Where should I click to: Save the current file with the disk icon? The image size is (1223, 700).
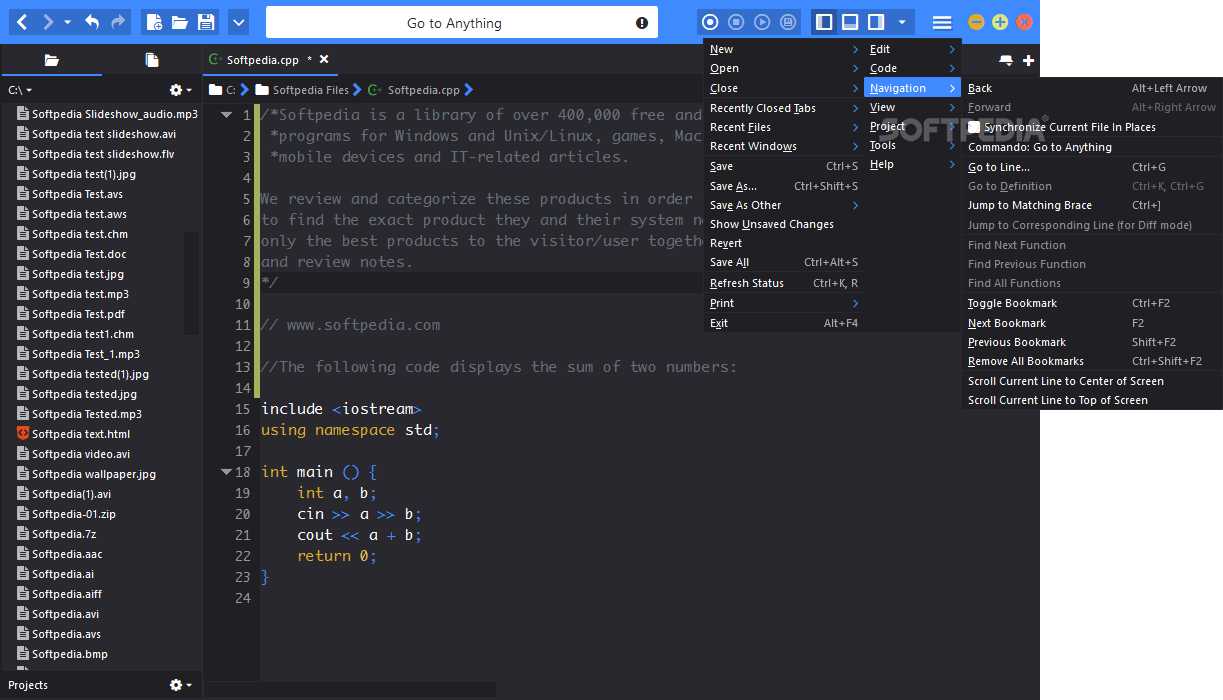(208, 22)
